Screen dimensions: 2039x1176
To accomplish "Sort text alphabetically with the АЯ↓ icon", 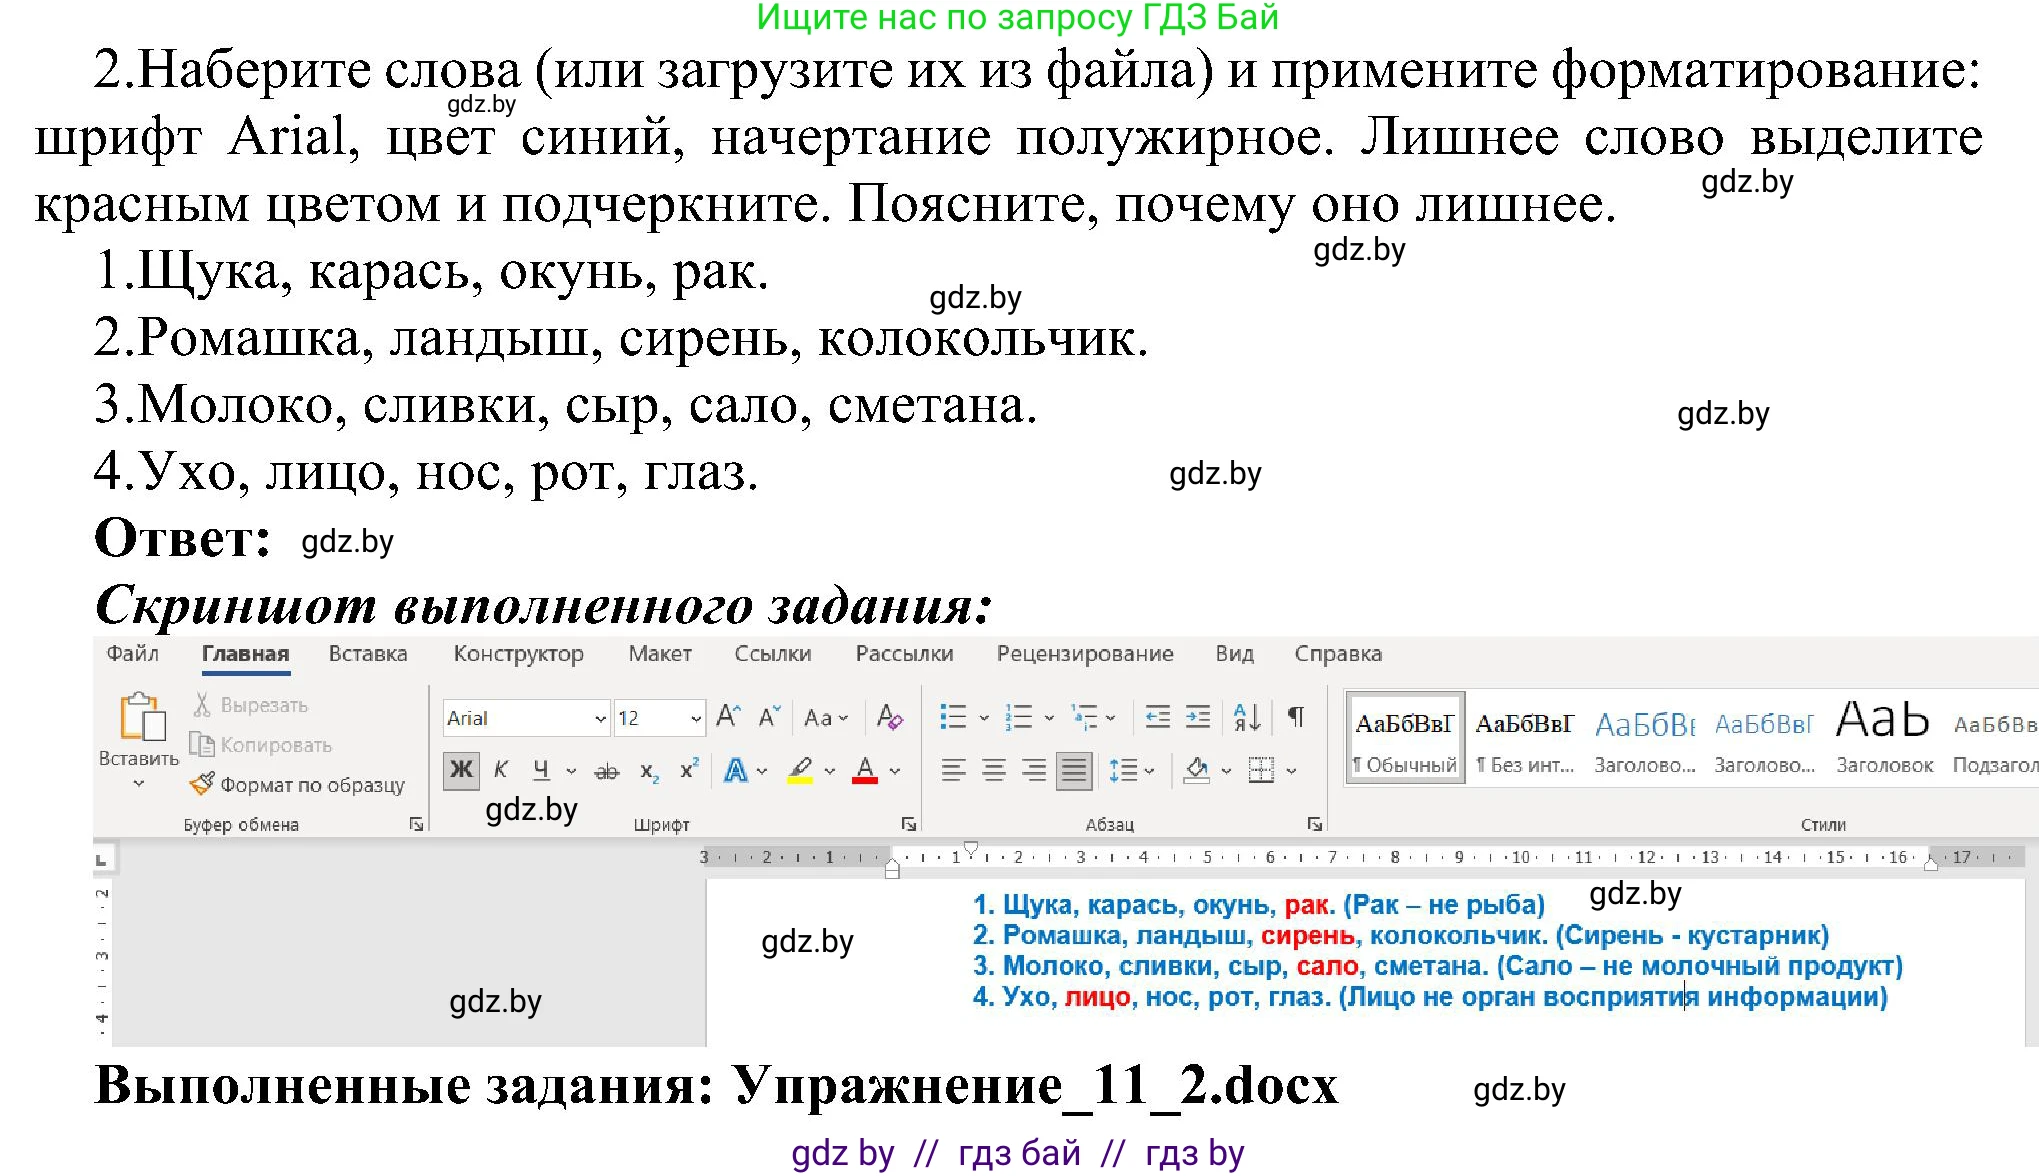I will tap(1247, 717).
